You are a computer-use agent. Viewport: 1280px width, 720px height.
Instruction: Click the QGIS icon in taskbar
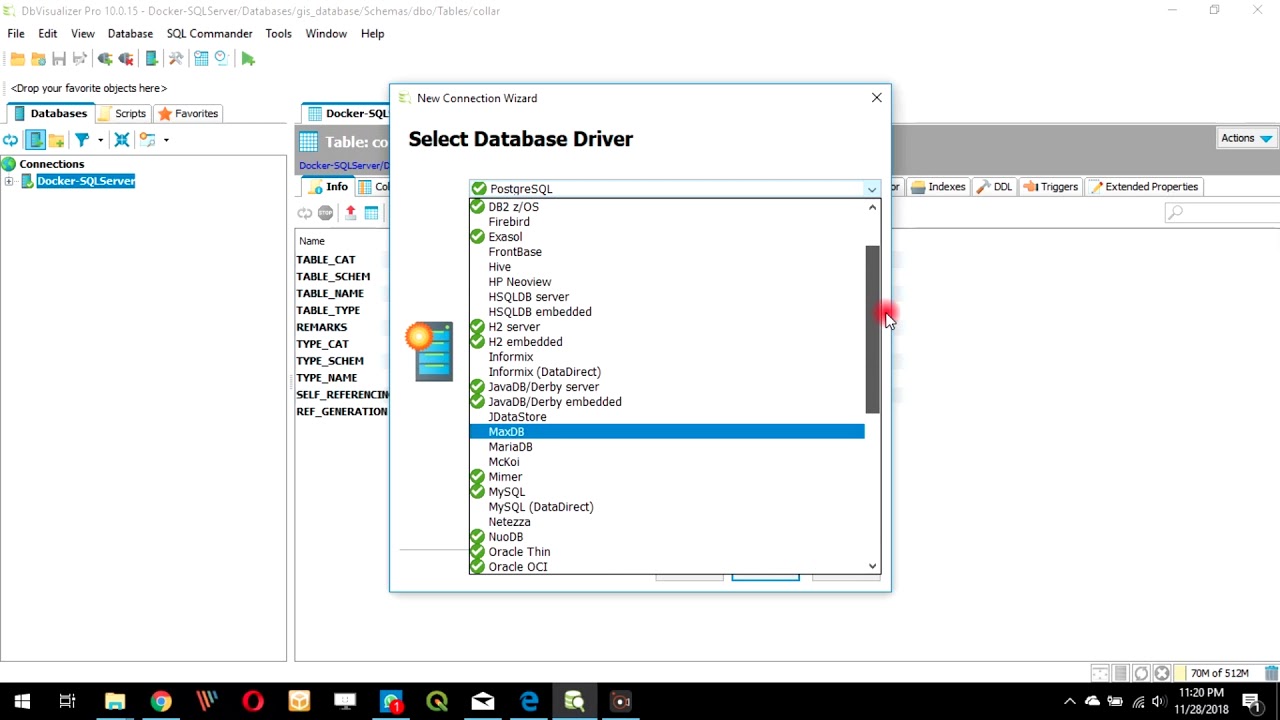[437, 701]
